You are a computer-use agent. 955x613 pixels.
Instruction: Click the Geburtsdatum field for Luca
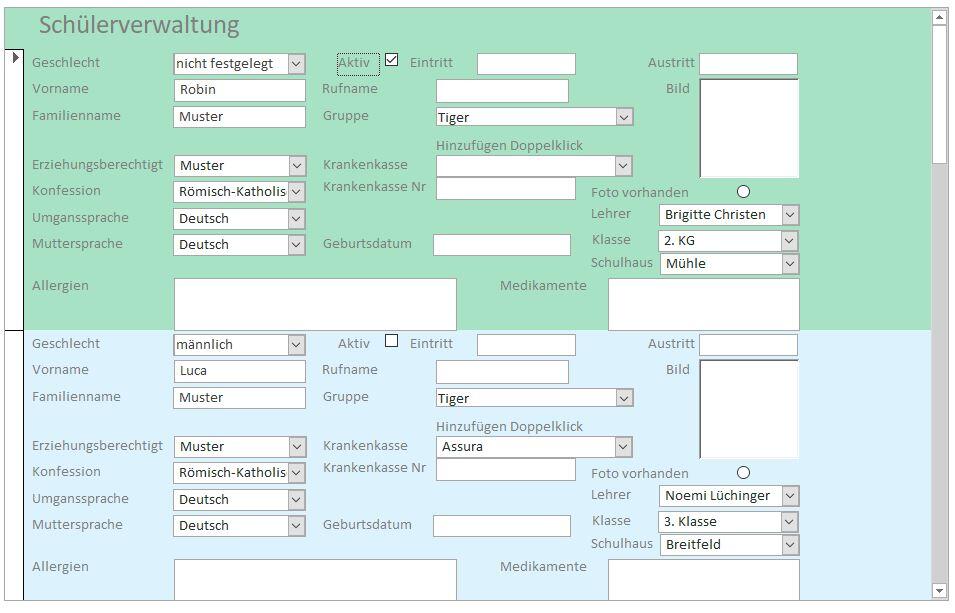coord(501,526)
